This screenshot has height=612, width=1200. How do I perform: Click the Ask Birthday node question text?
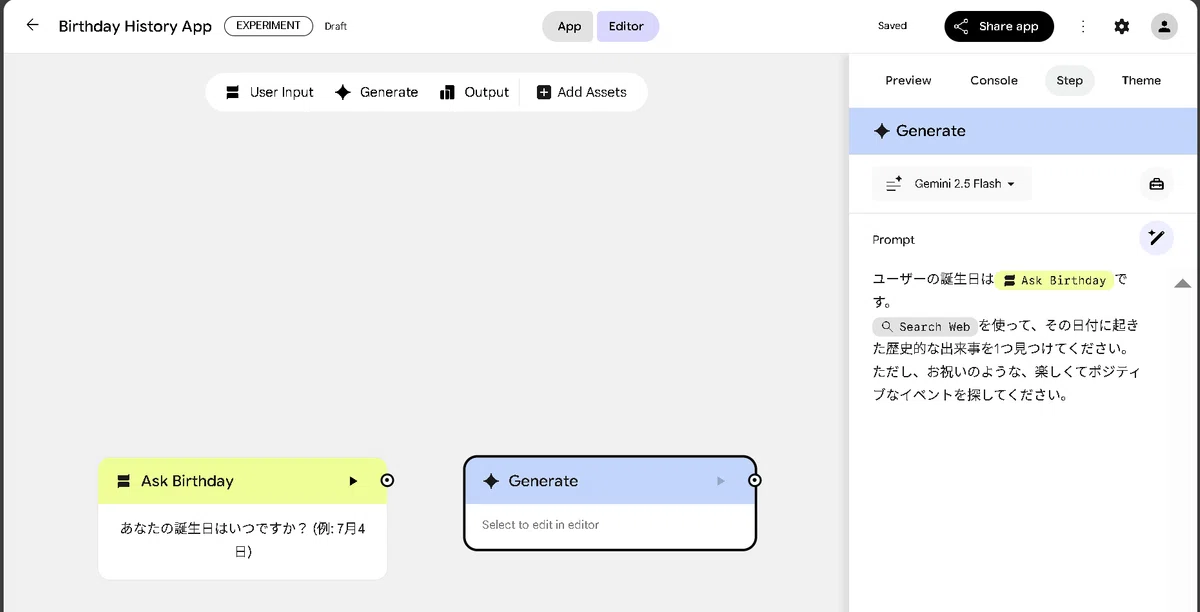click(x=242, y=539)
